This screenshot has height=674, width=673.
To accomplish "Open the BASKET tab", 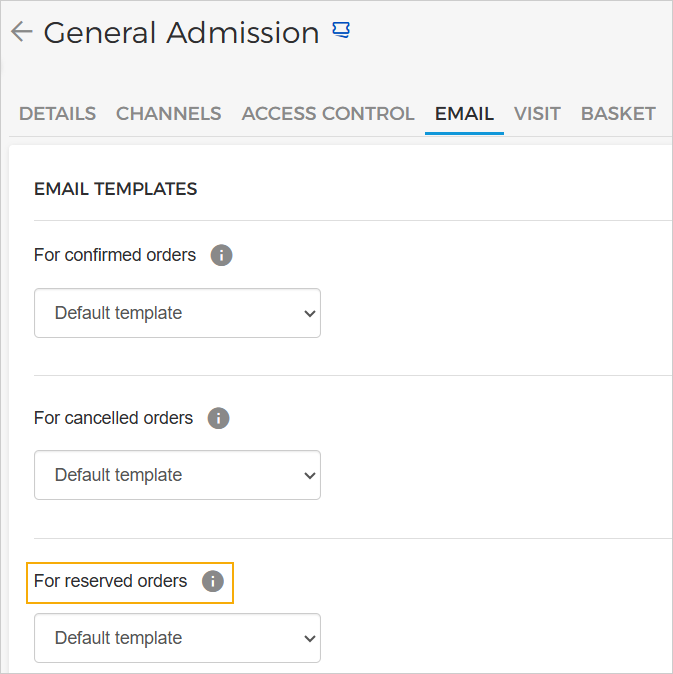I will pos(618,113).
